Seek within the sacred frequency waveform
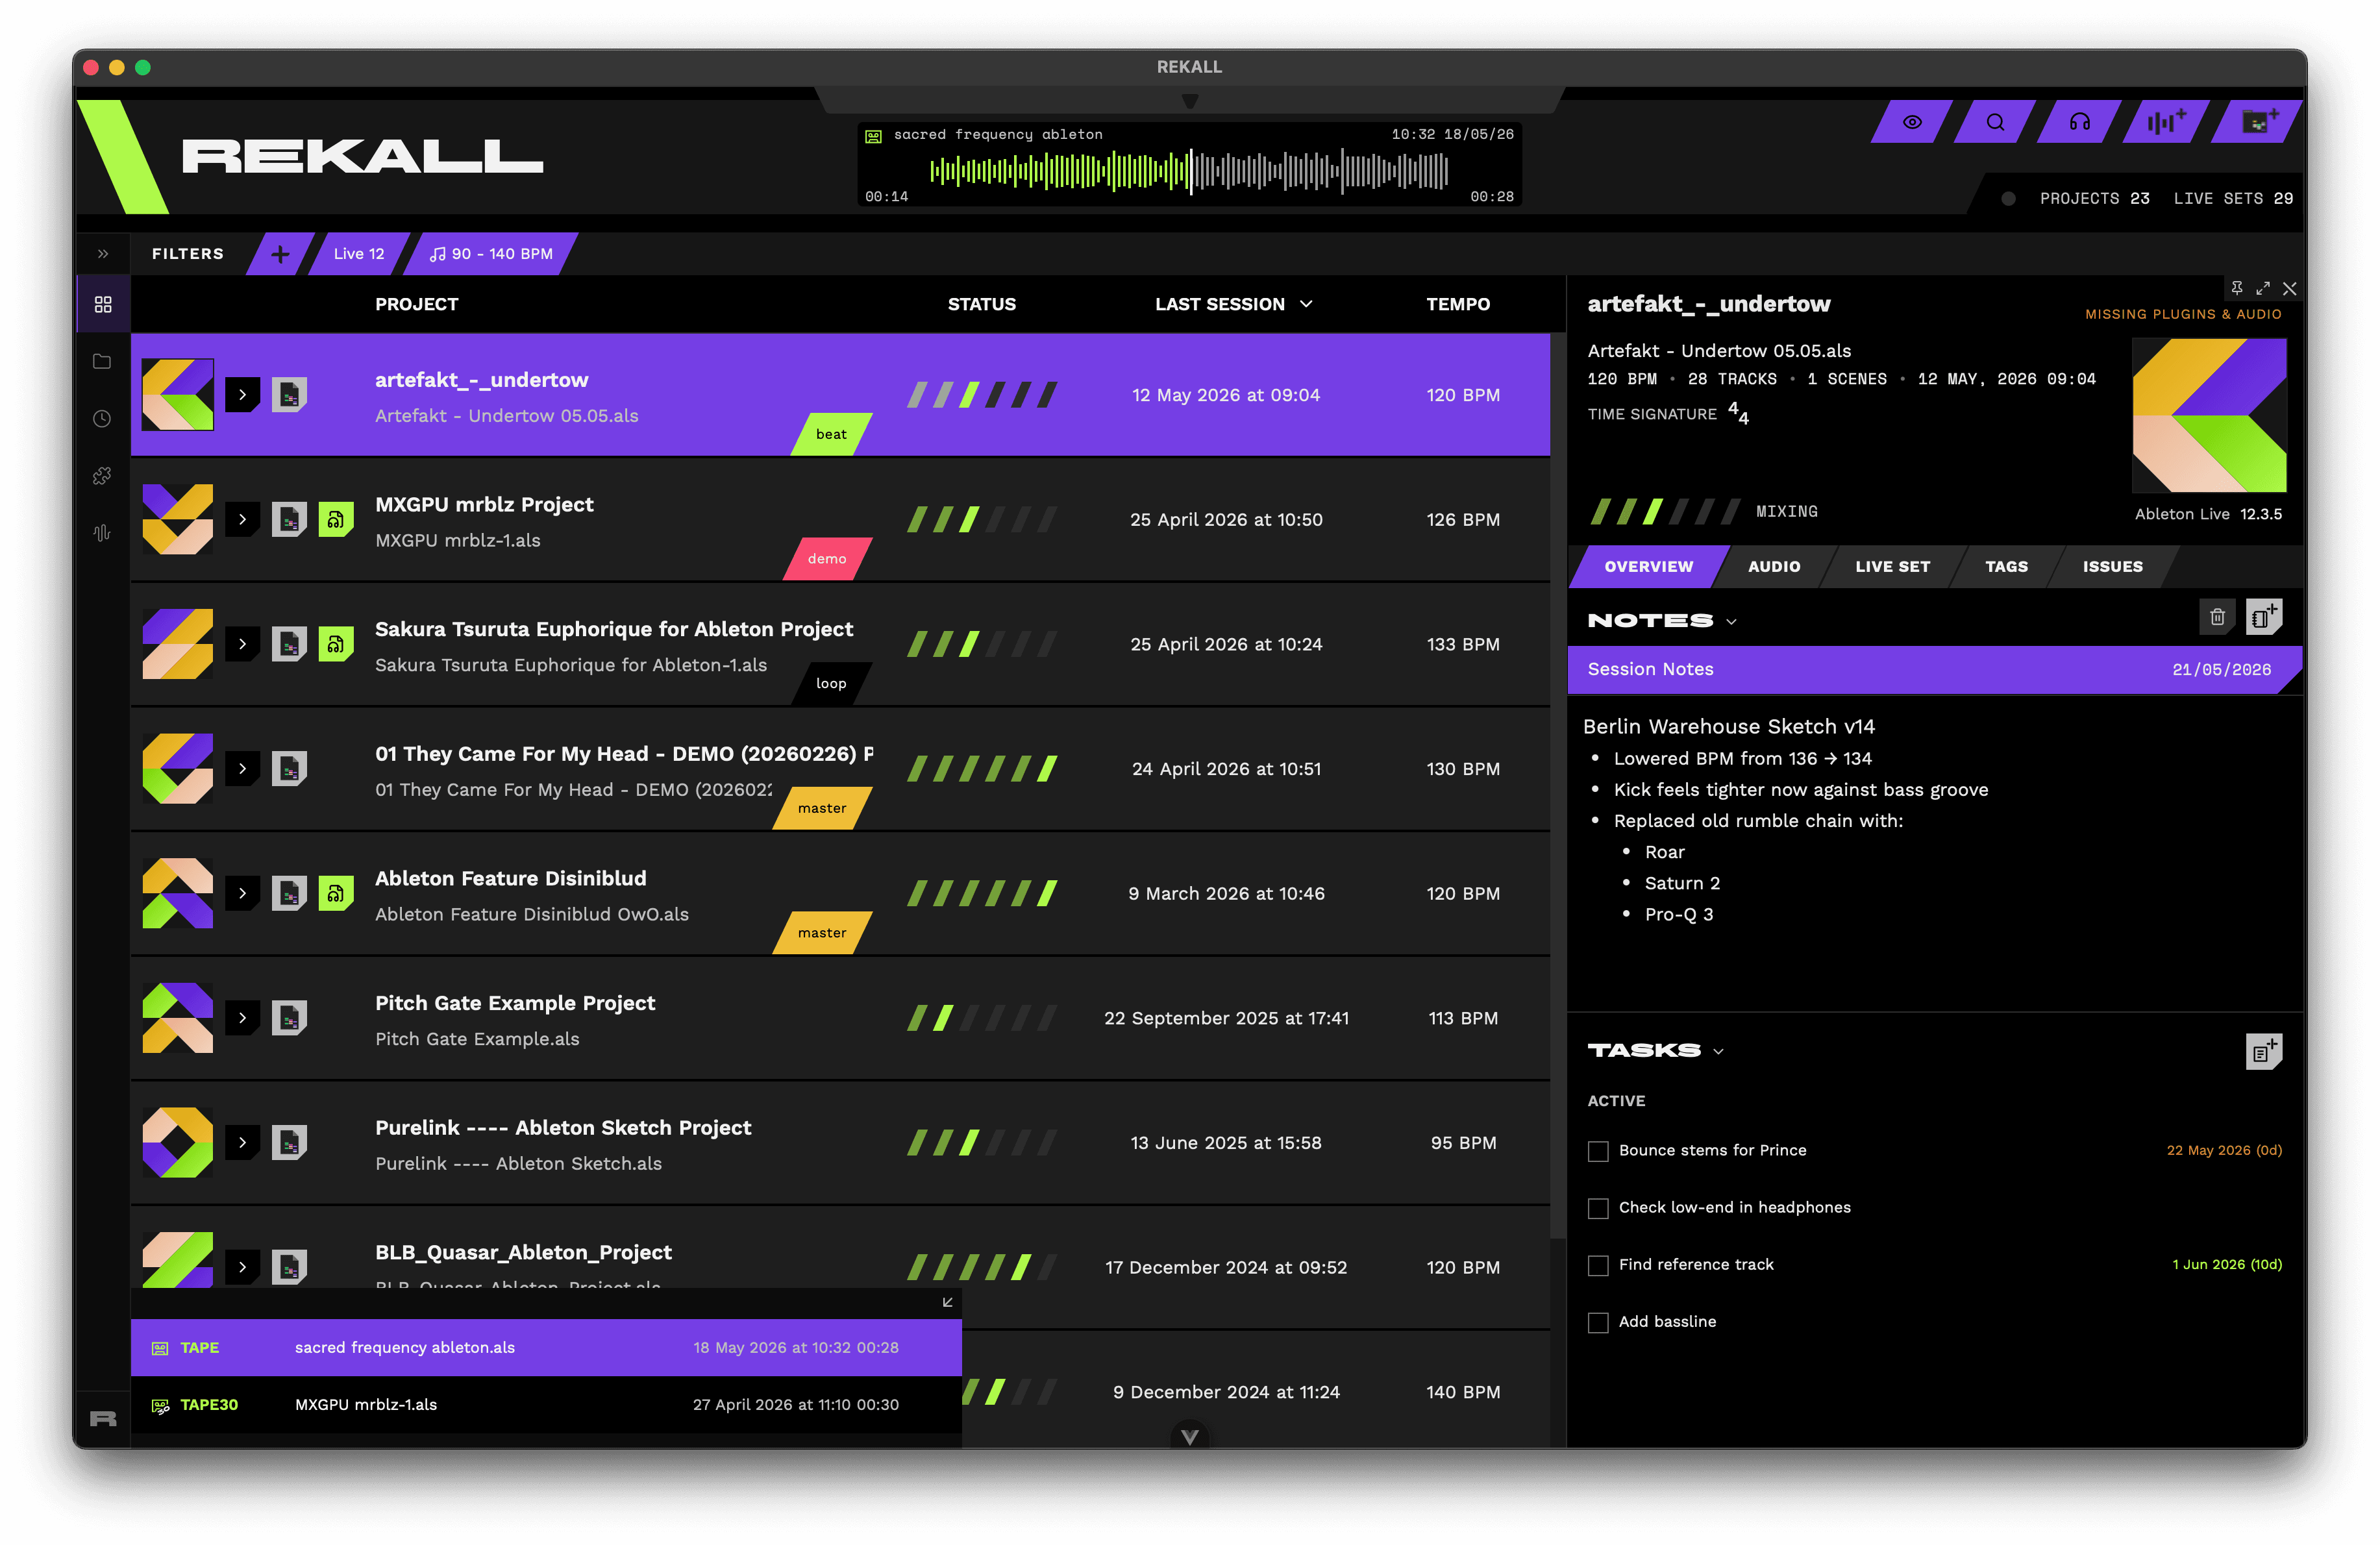The image size is (2380, 1545). [x=1189, y=171]
